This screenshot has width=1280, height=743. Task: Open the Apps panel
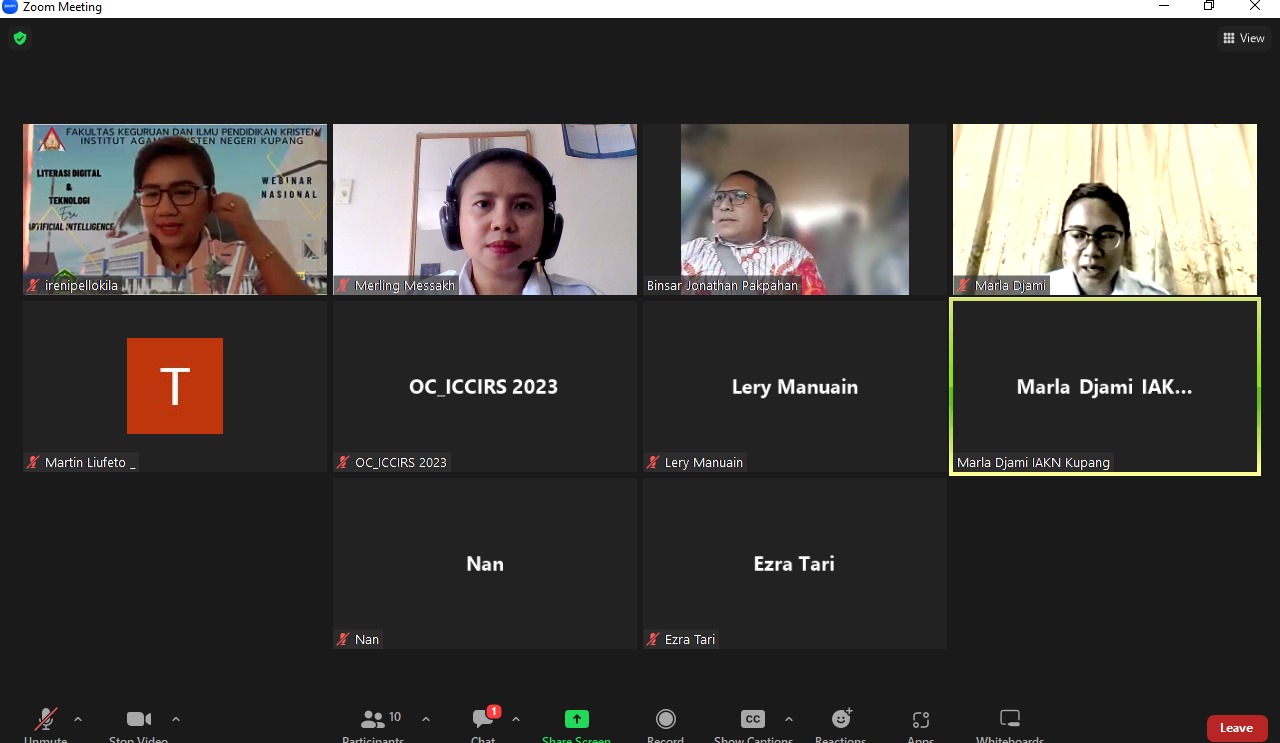coord(920,723)
